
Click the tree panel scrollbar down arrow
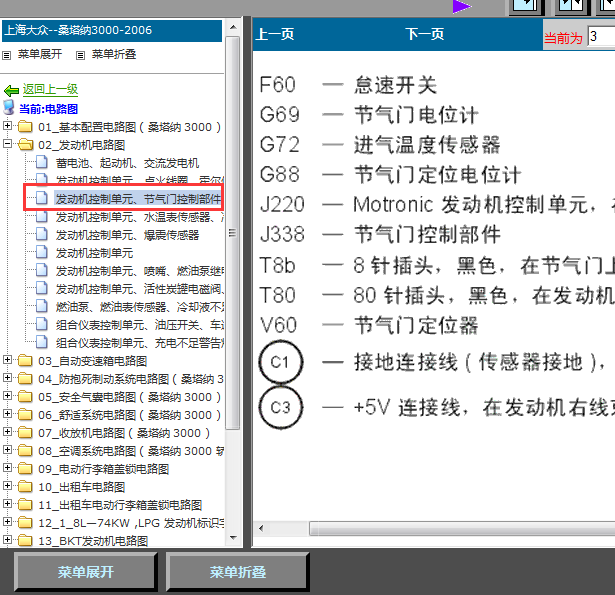tap(233, 537)
